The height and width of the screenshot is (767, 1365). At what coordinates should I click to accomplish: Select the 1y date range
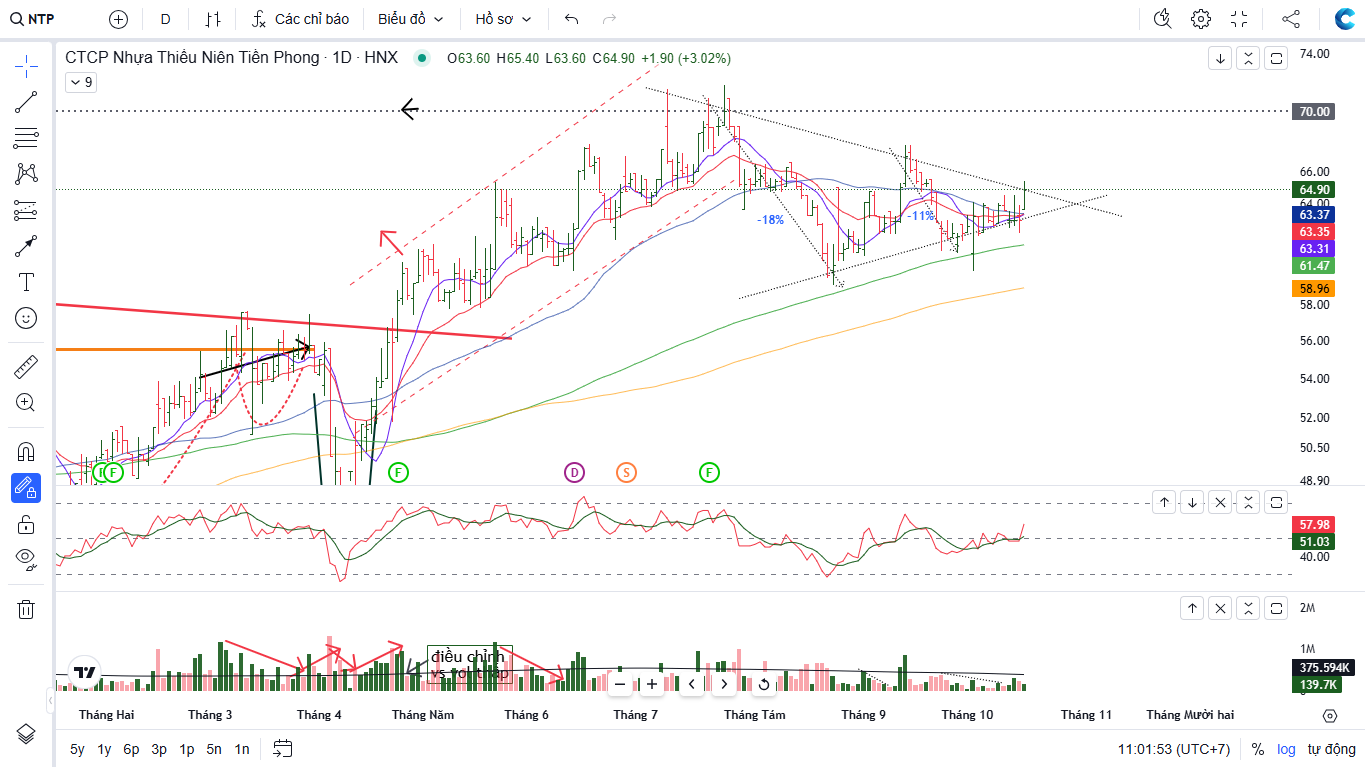pyautogui.click(x=104, y=749)
